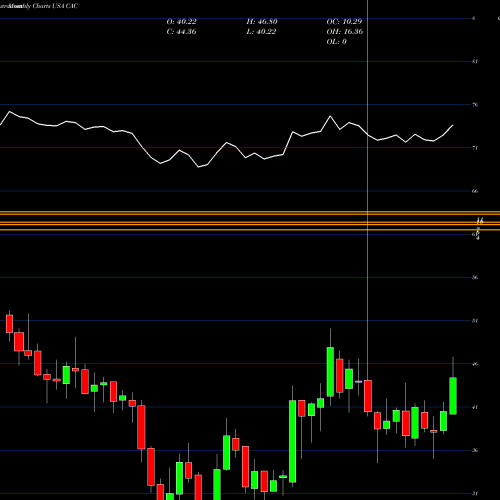This screenshot has height=500, width=500.
Task: Select the high price value H: 46.80
Action: click(262, 22)
